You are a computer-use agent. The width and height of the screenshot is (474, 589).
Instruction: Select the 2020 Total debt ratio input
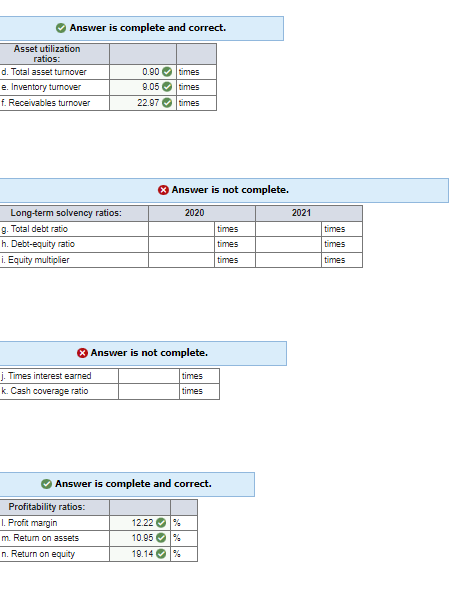[x=181, y=229]
